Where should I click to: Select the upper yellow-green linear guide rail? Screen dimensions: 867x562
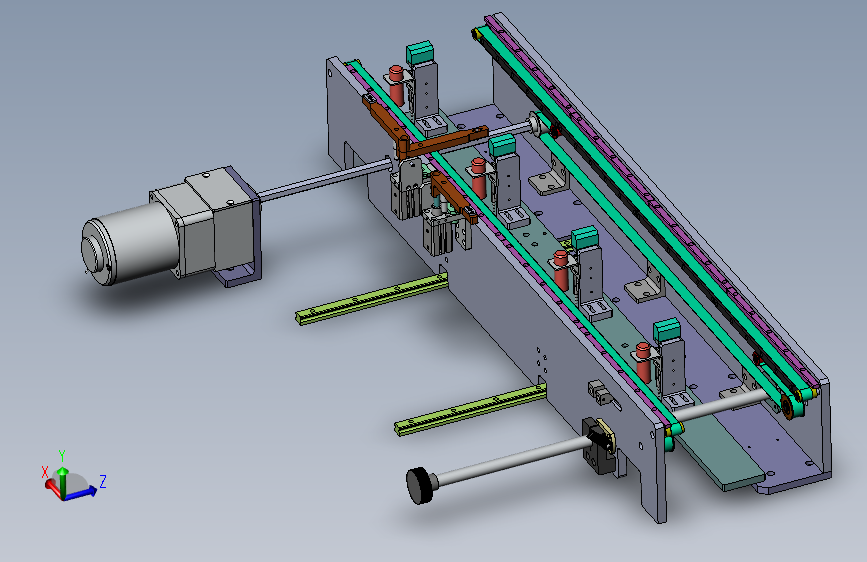coord(372,299)
